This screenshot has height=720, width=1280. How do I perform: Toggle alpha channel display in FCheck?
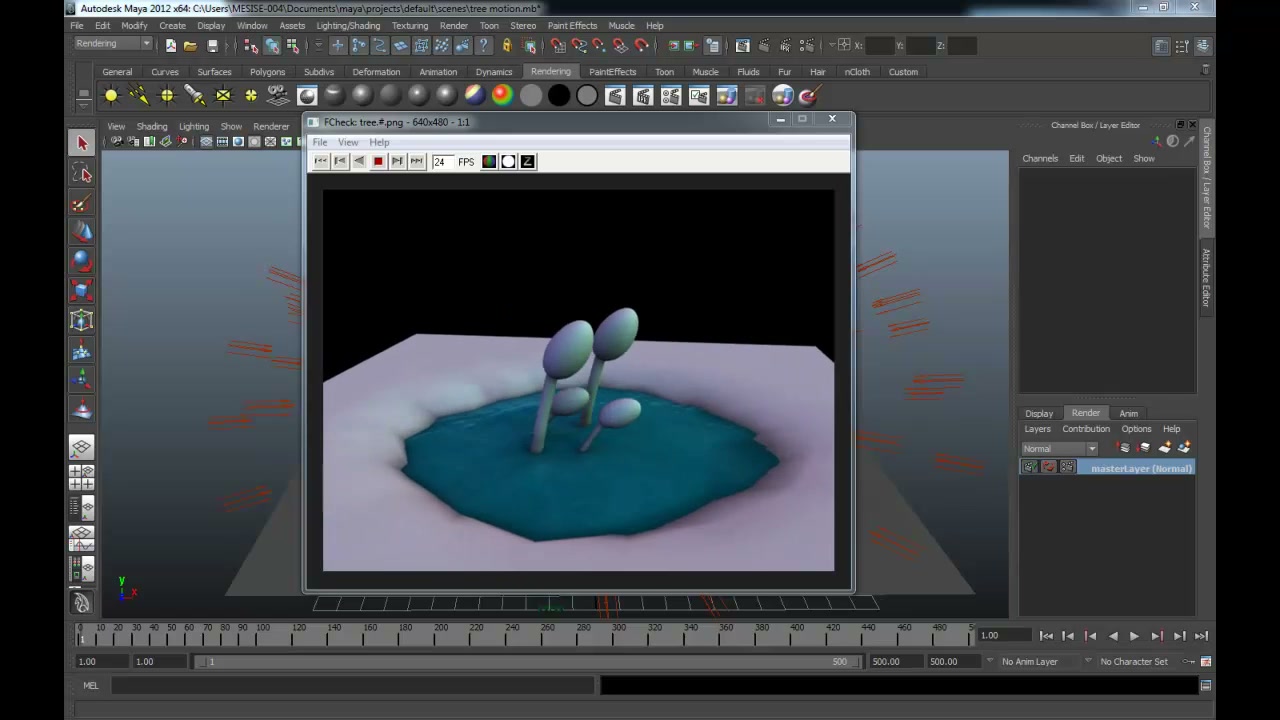(x=508, y=161)
